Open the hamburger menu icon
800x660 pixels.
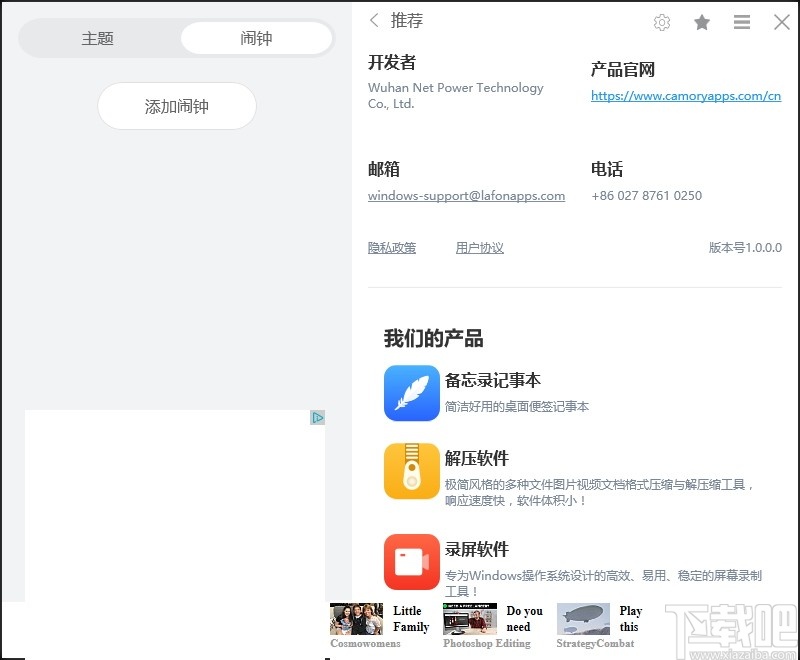pos(742,22)
